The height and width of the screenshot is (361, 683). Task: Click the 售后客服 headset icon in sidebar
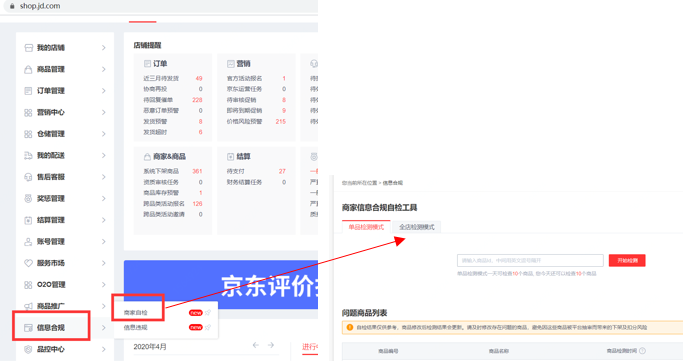(28, 177)
